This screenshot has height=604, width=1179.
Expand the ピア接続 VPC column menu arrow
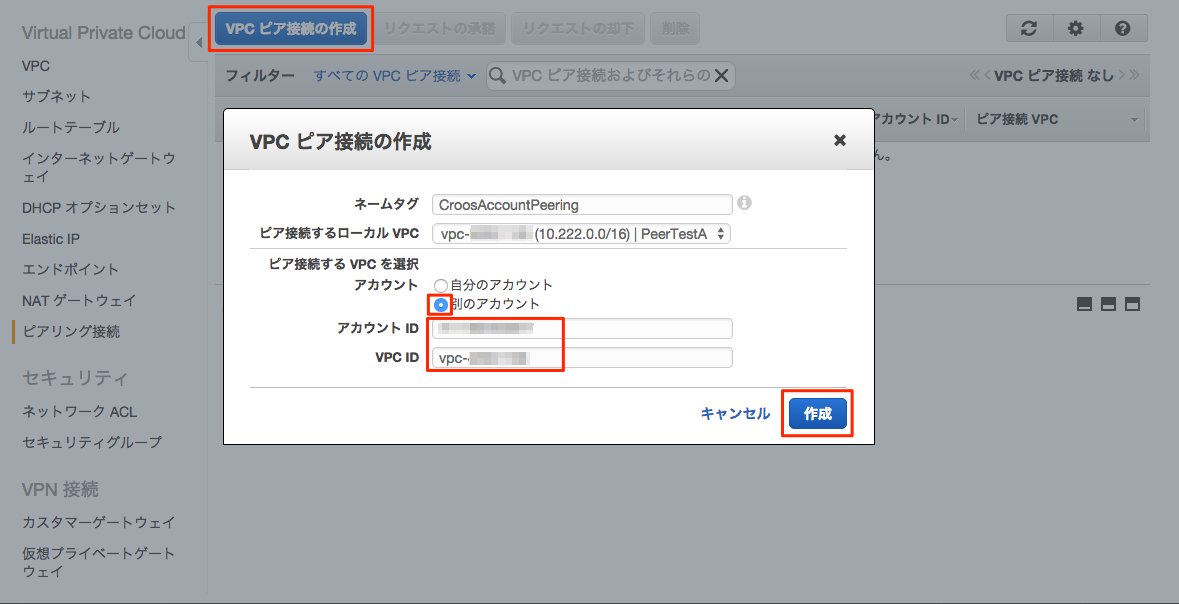coord(1133,120)
